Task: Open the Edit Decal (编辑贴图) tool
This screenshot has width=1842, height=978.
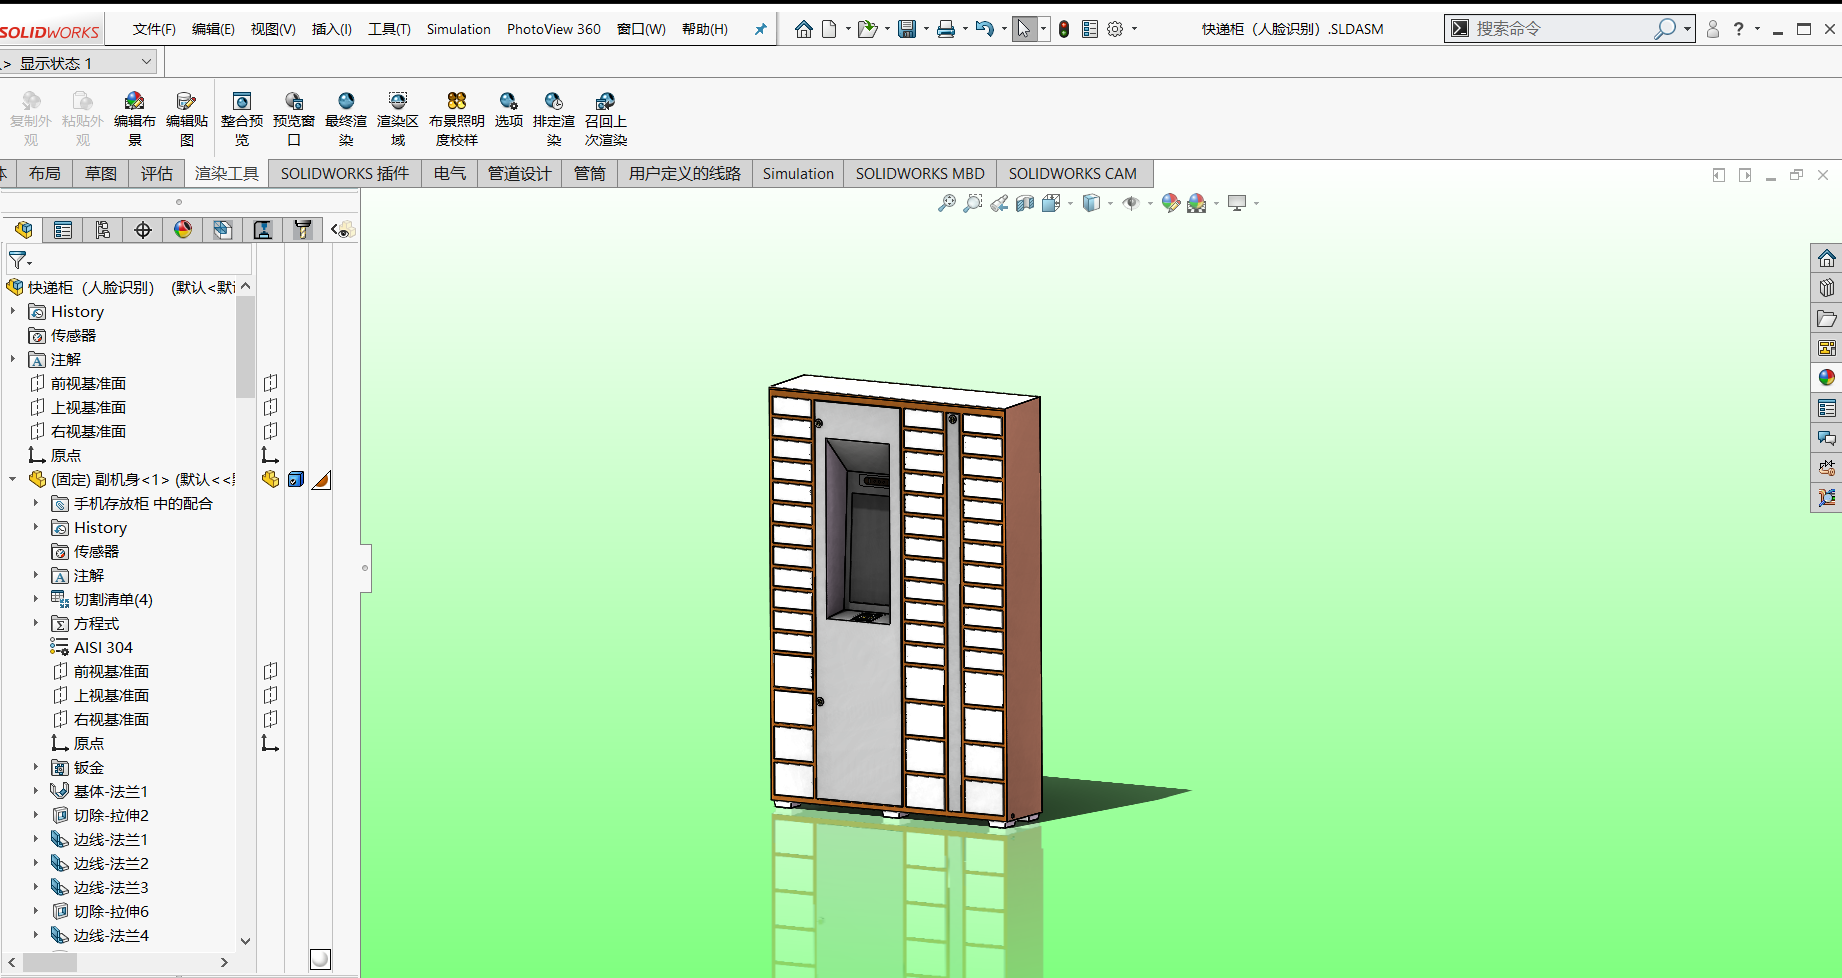Action: point(186,119)
